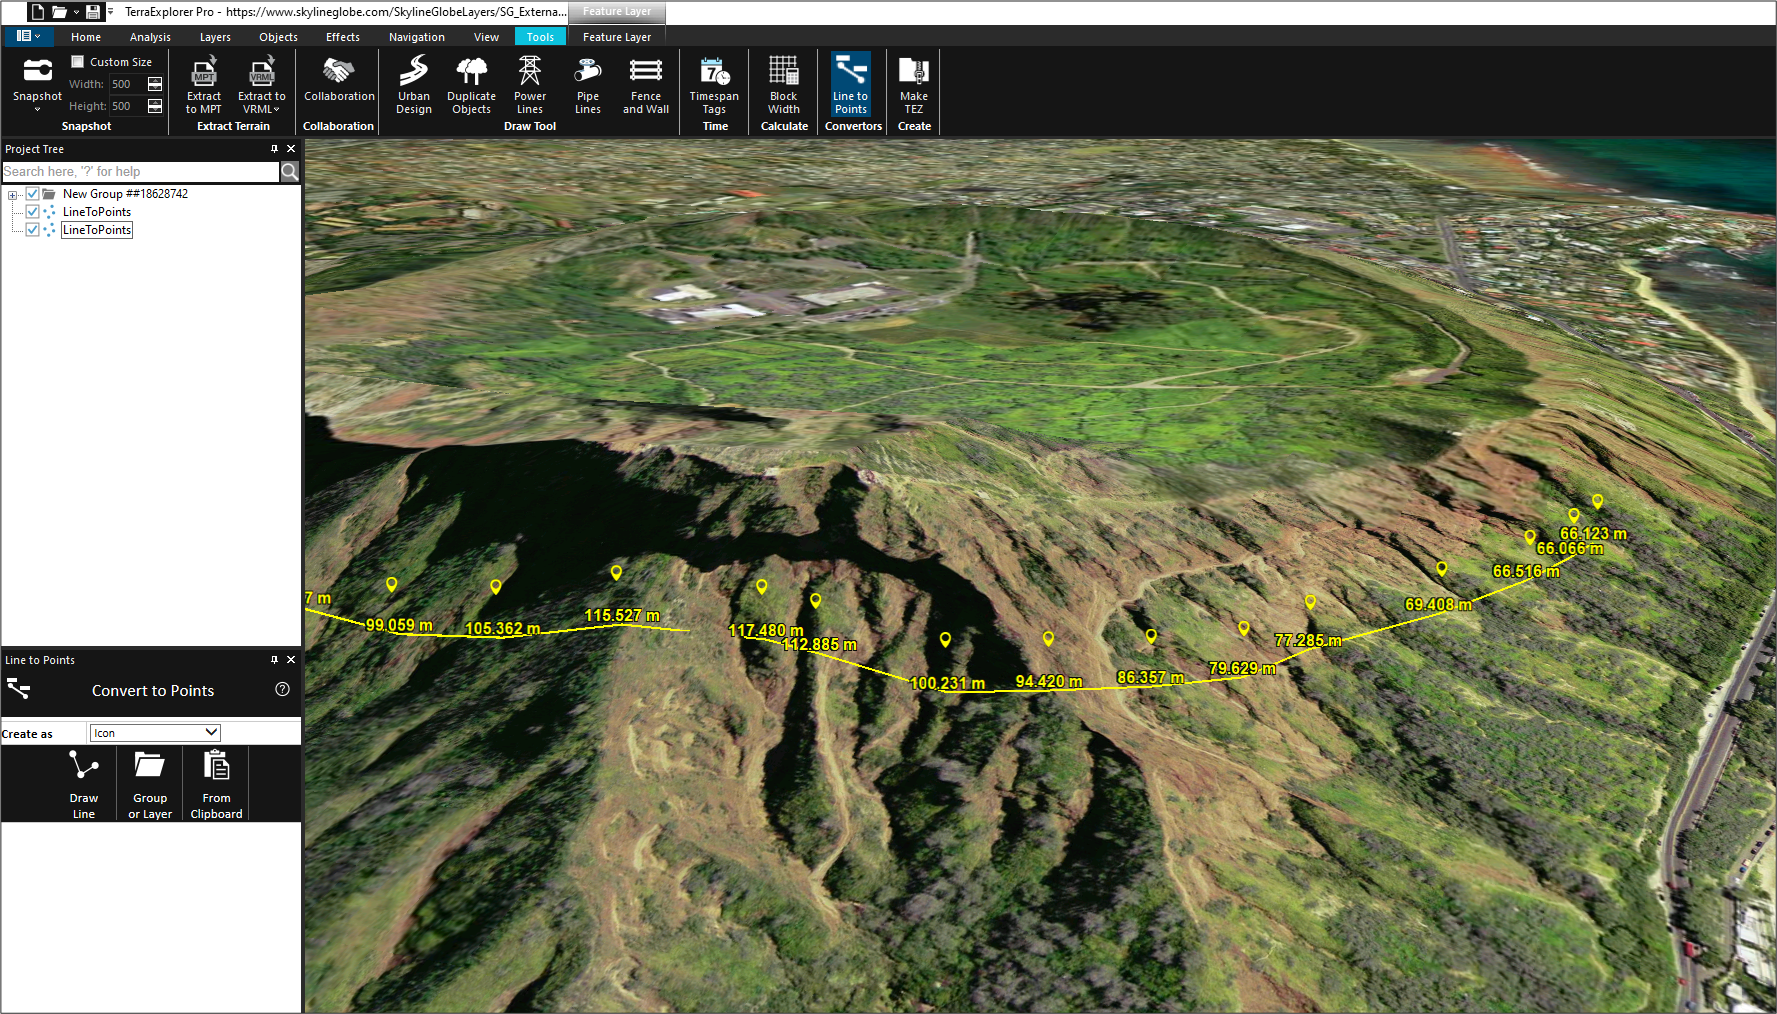Open the Urban Design tool

[413, 85]
